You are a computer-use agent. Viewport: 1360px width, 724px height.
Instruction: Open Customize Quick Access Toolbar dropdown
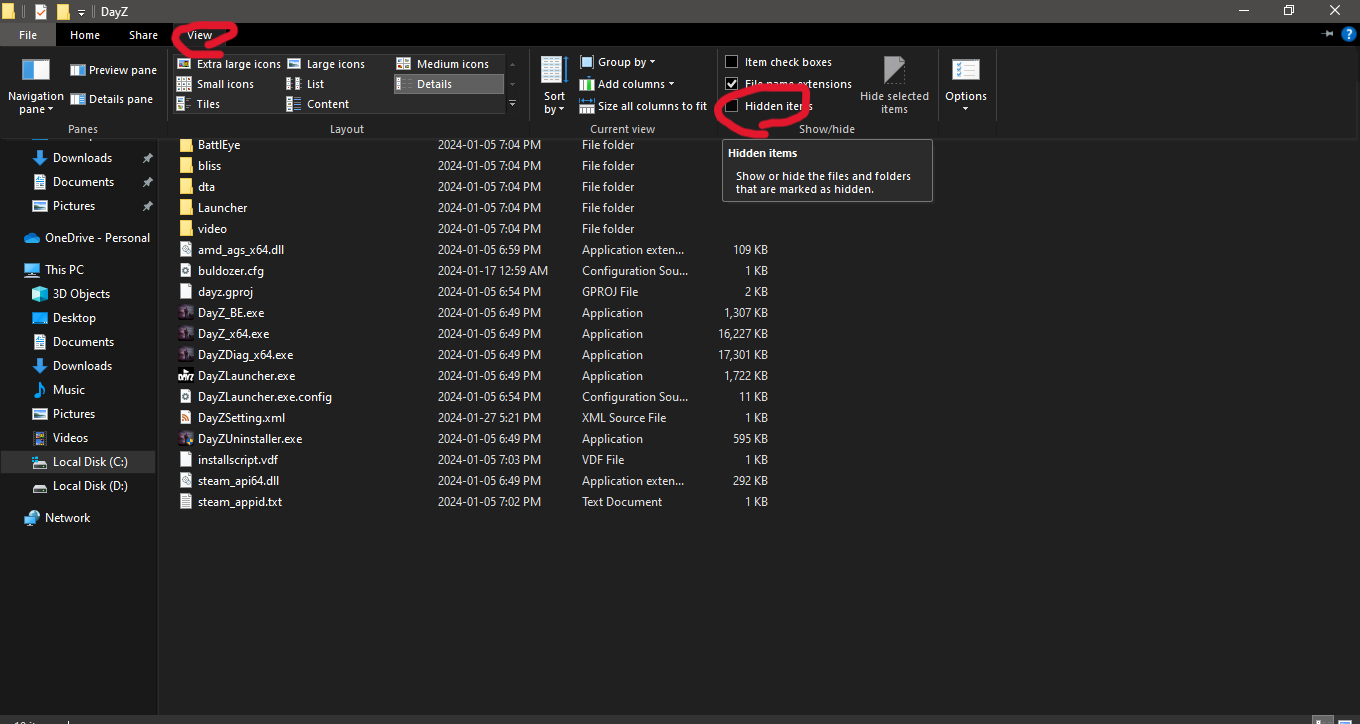81,12
